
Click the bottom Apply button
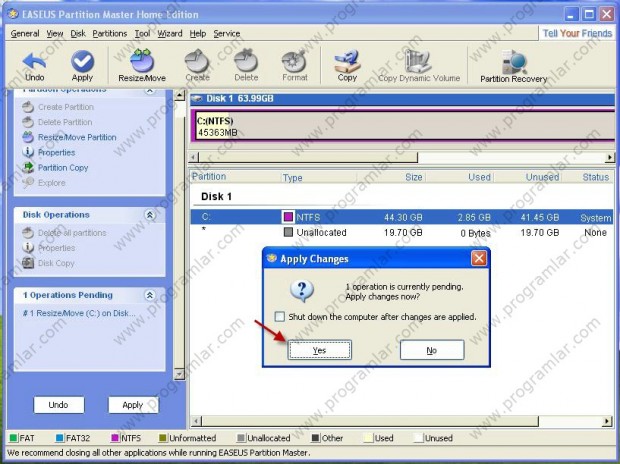click(x=133, y=405)
